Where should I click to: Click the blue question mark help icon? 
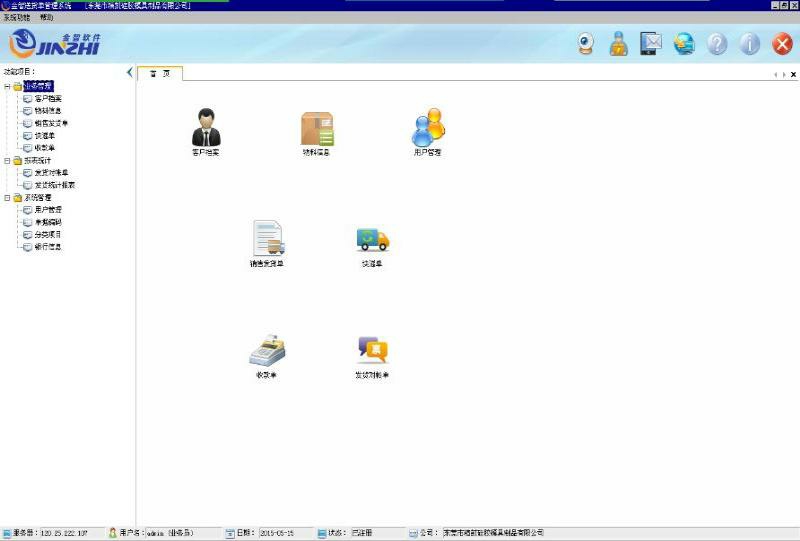pos(717,44)
